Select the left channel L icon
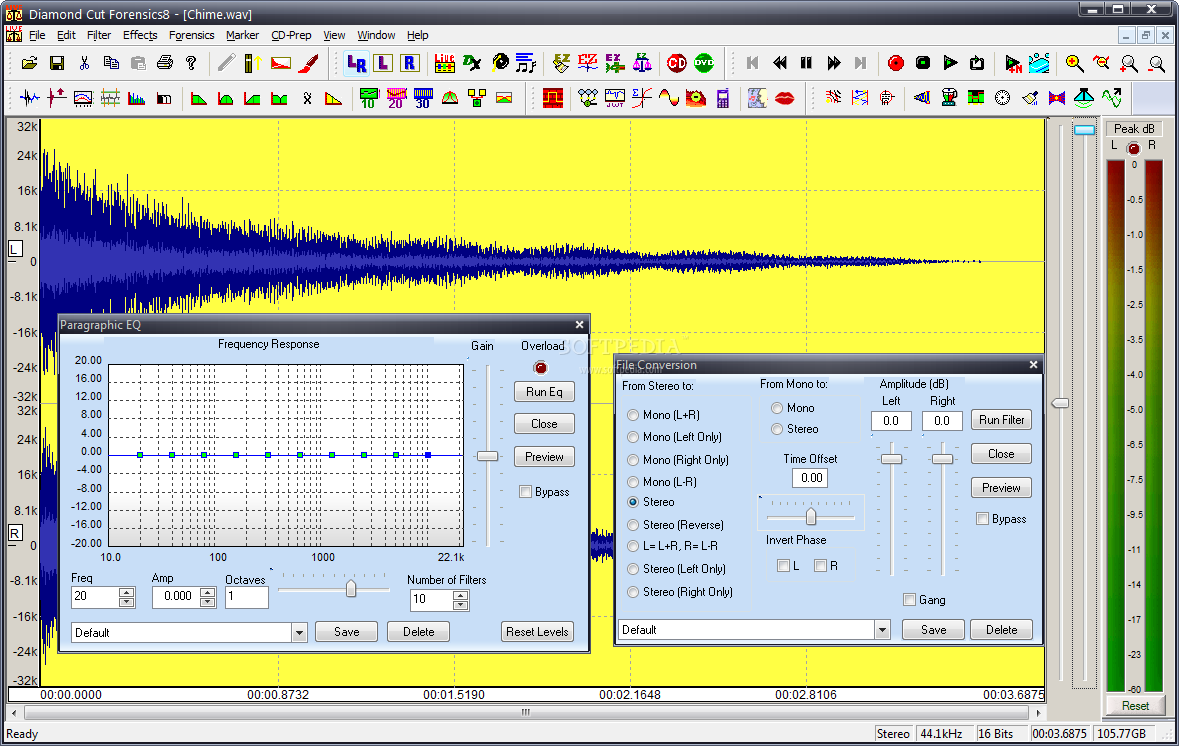Image resolution: width=1179 pixels, height=746 pixels. click(x=383, y=63)
